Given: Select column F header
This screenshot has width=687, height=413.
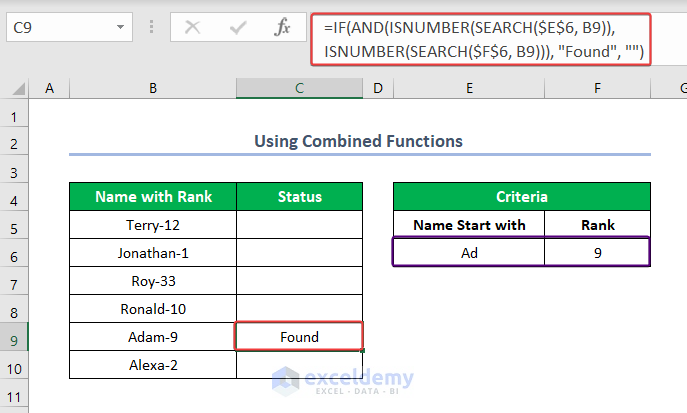Looking at the screenshot, I should [598, 88].
